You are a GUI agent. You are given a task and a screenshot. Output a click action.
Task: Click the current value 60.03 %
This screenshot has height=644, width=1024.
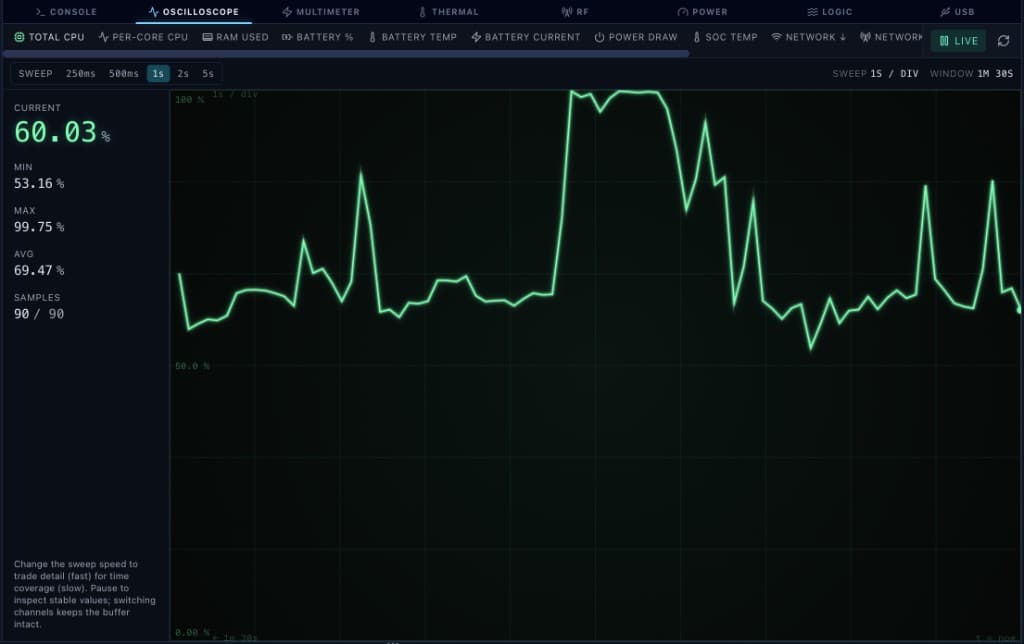pos(62,133)
